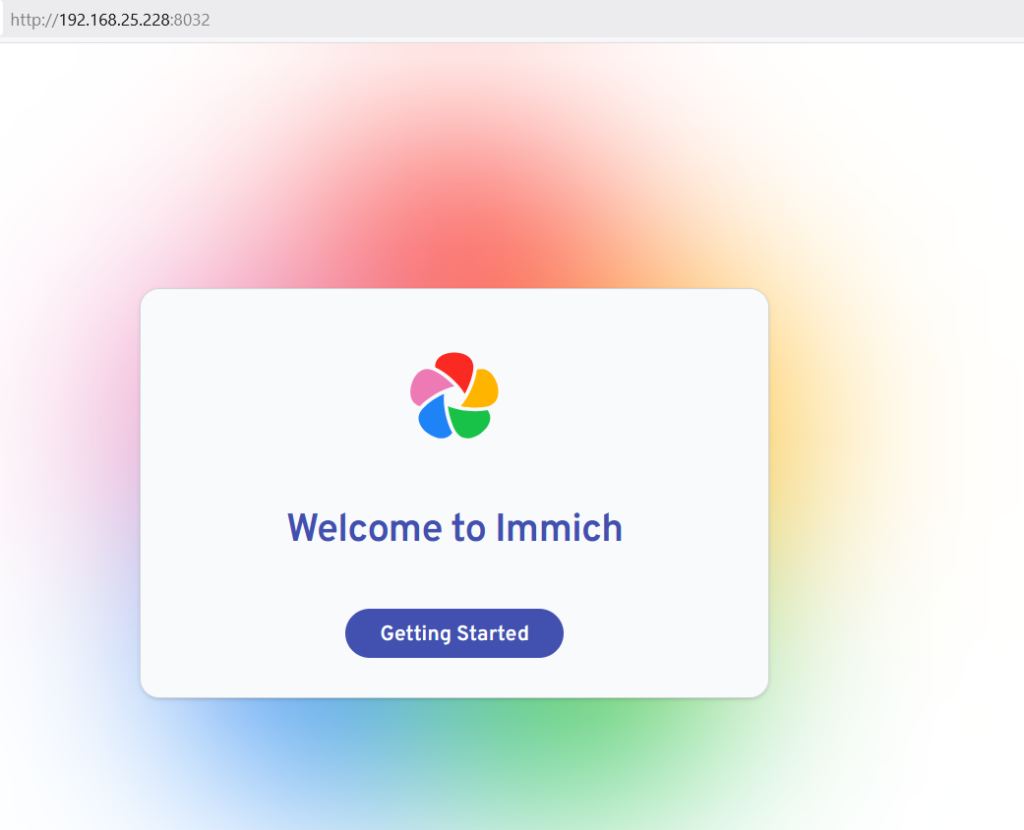The image size is (1024, 830).
Task: Click the green petal of Immich logo
Action: [x=470, y=422]
